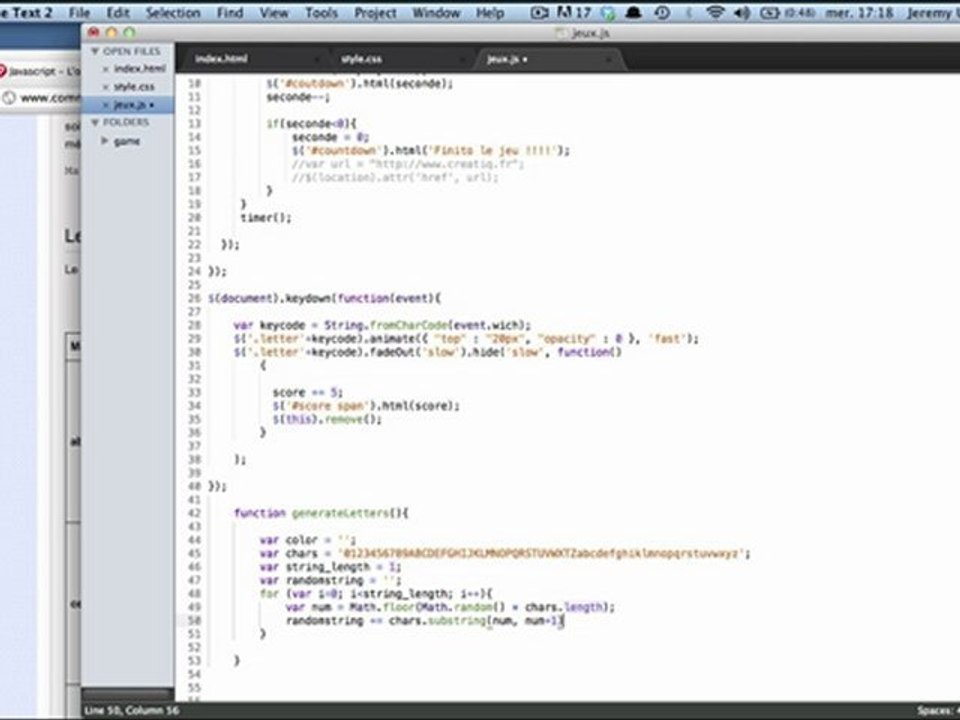Close jeux.js from the sidebar list
960x720 pixels.
click(105, 105)
